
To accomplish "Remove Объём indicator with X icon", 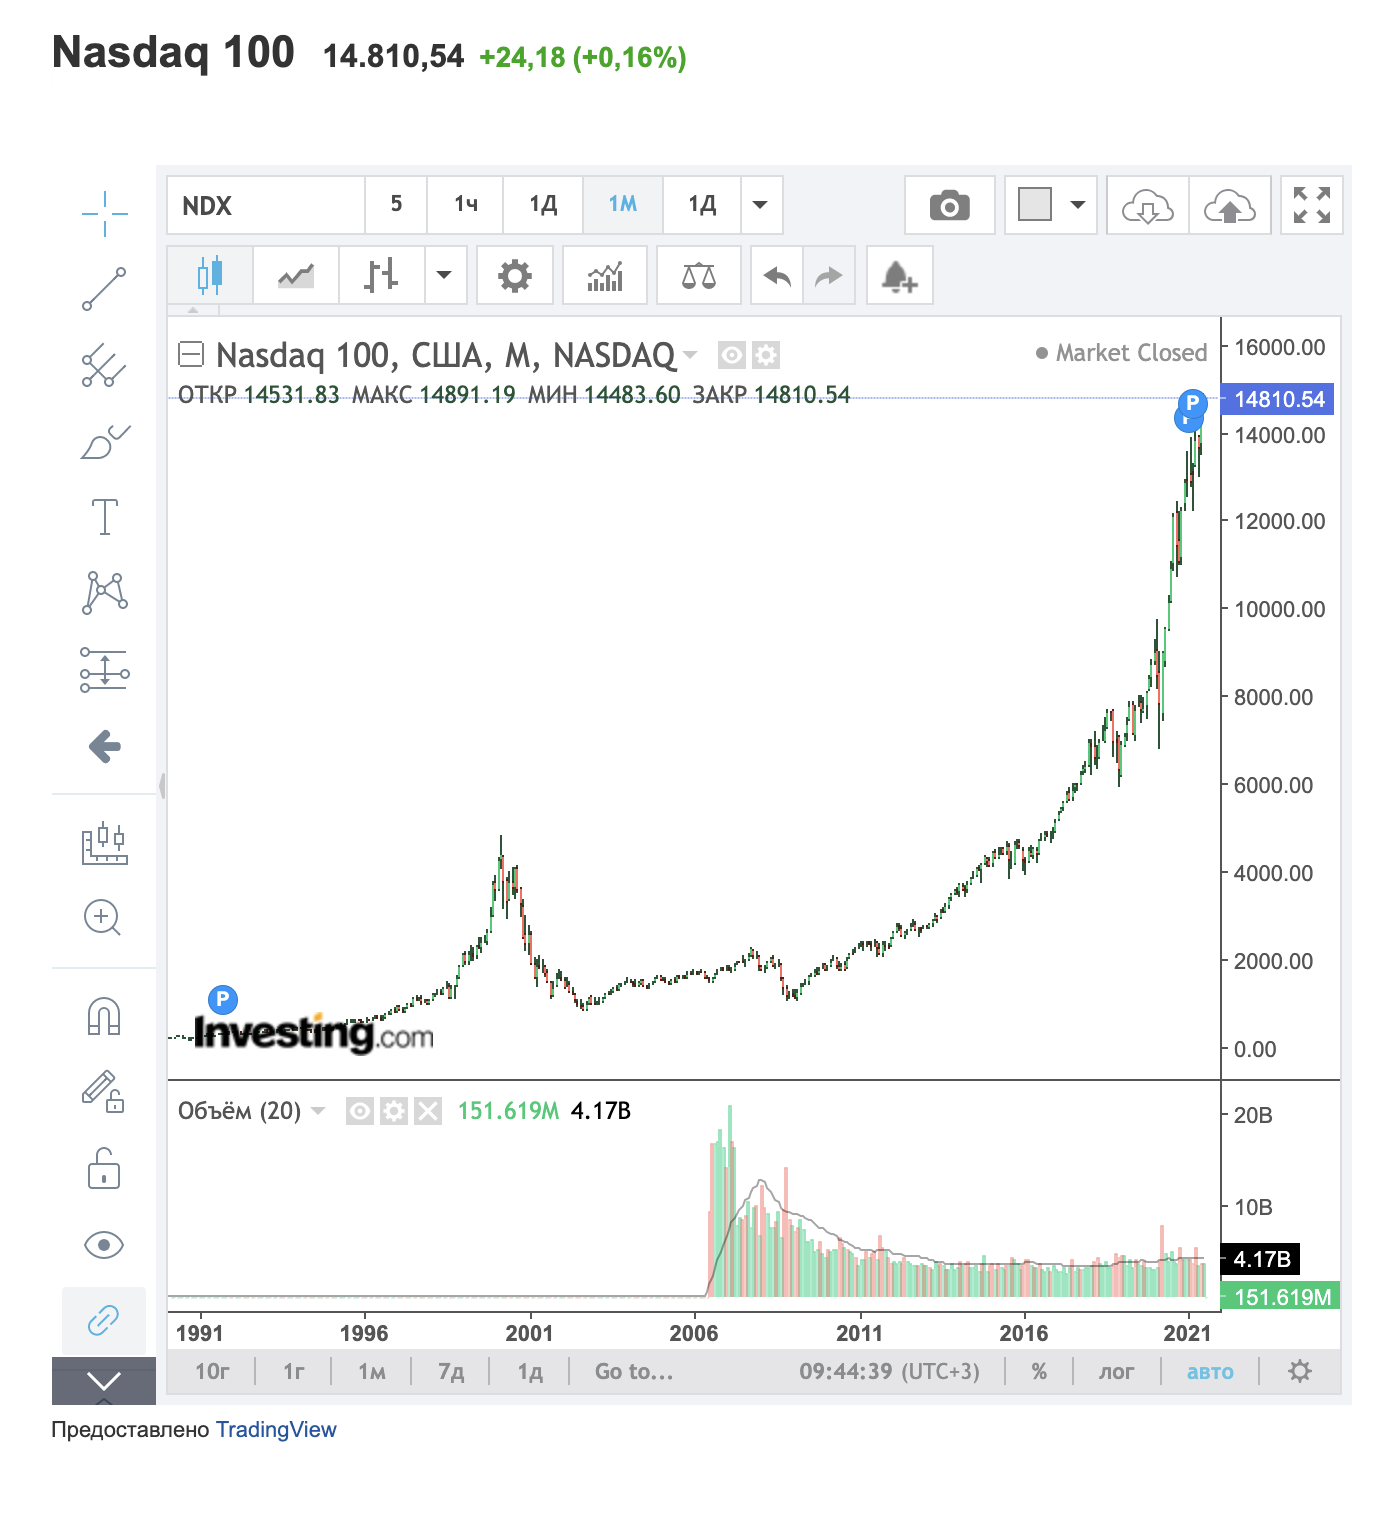I will [x=428, y=1111].
